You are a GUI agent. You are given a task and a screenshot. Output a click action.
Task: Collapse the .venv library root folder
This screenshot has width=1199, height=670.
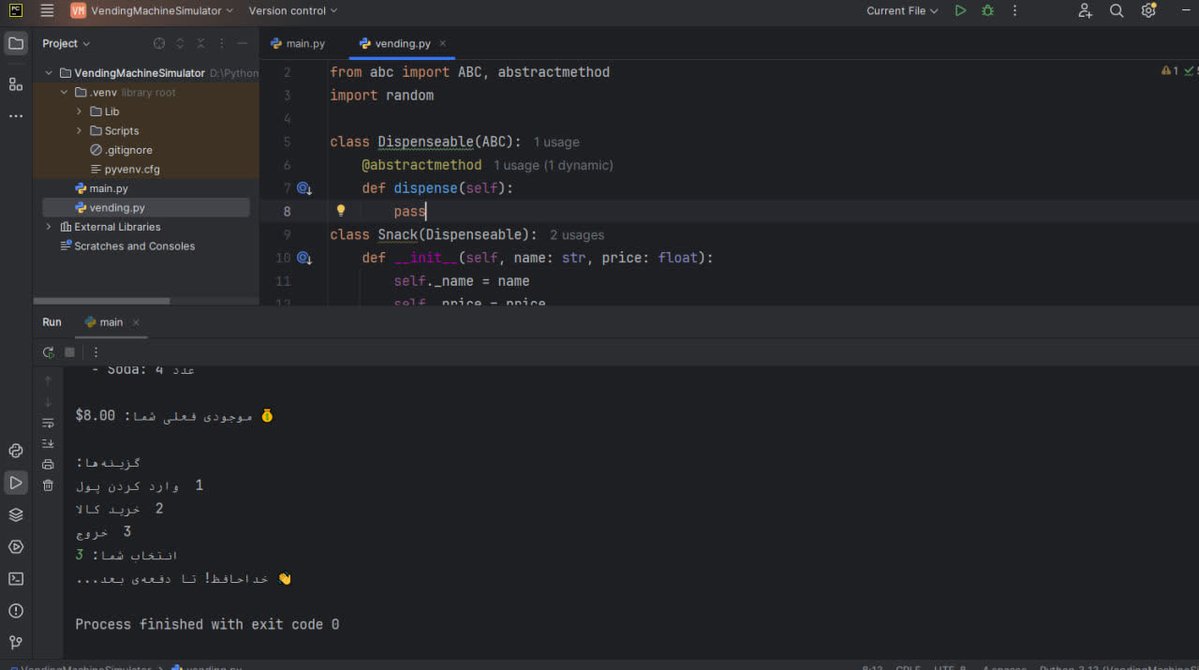pos(63,91)
